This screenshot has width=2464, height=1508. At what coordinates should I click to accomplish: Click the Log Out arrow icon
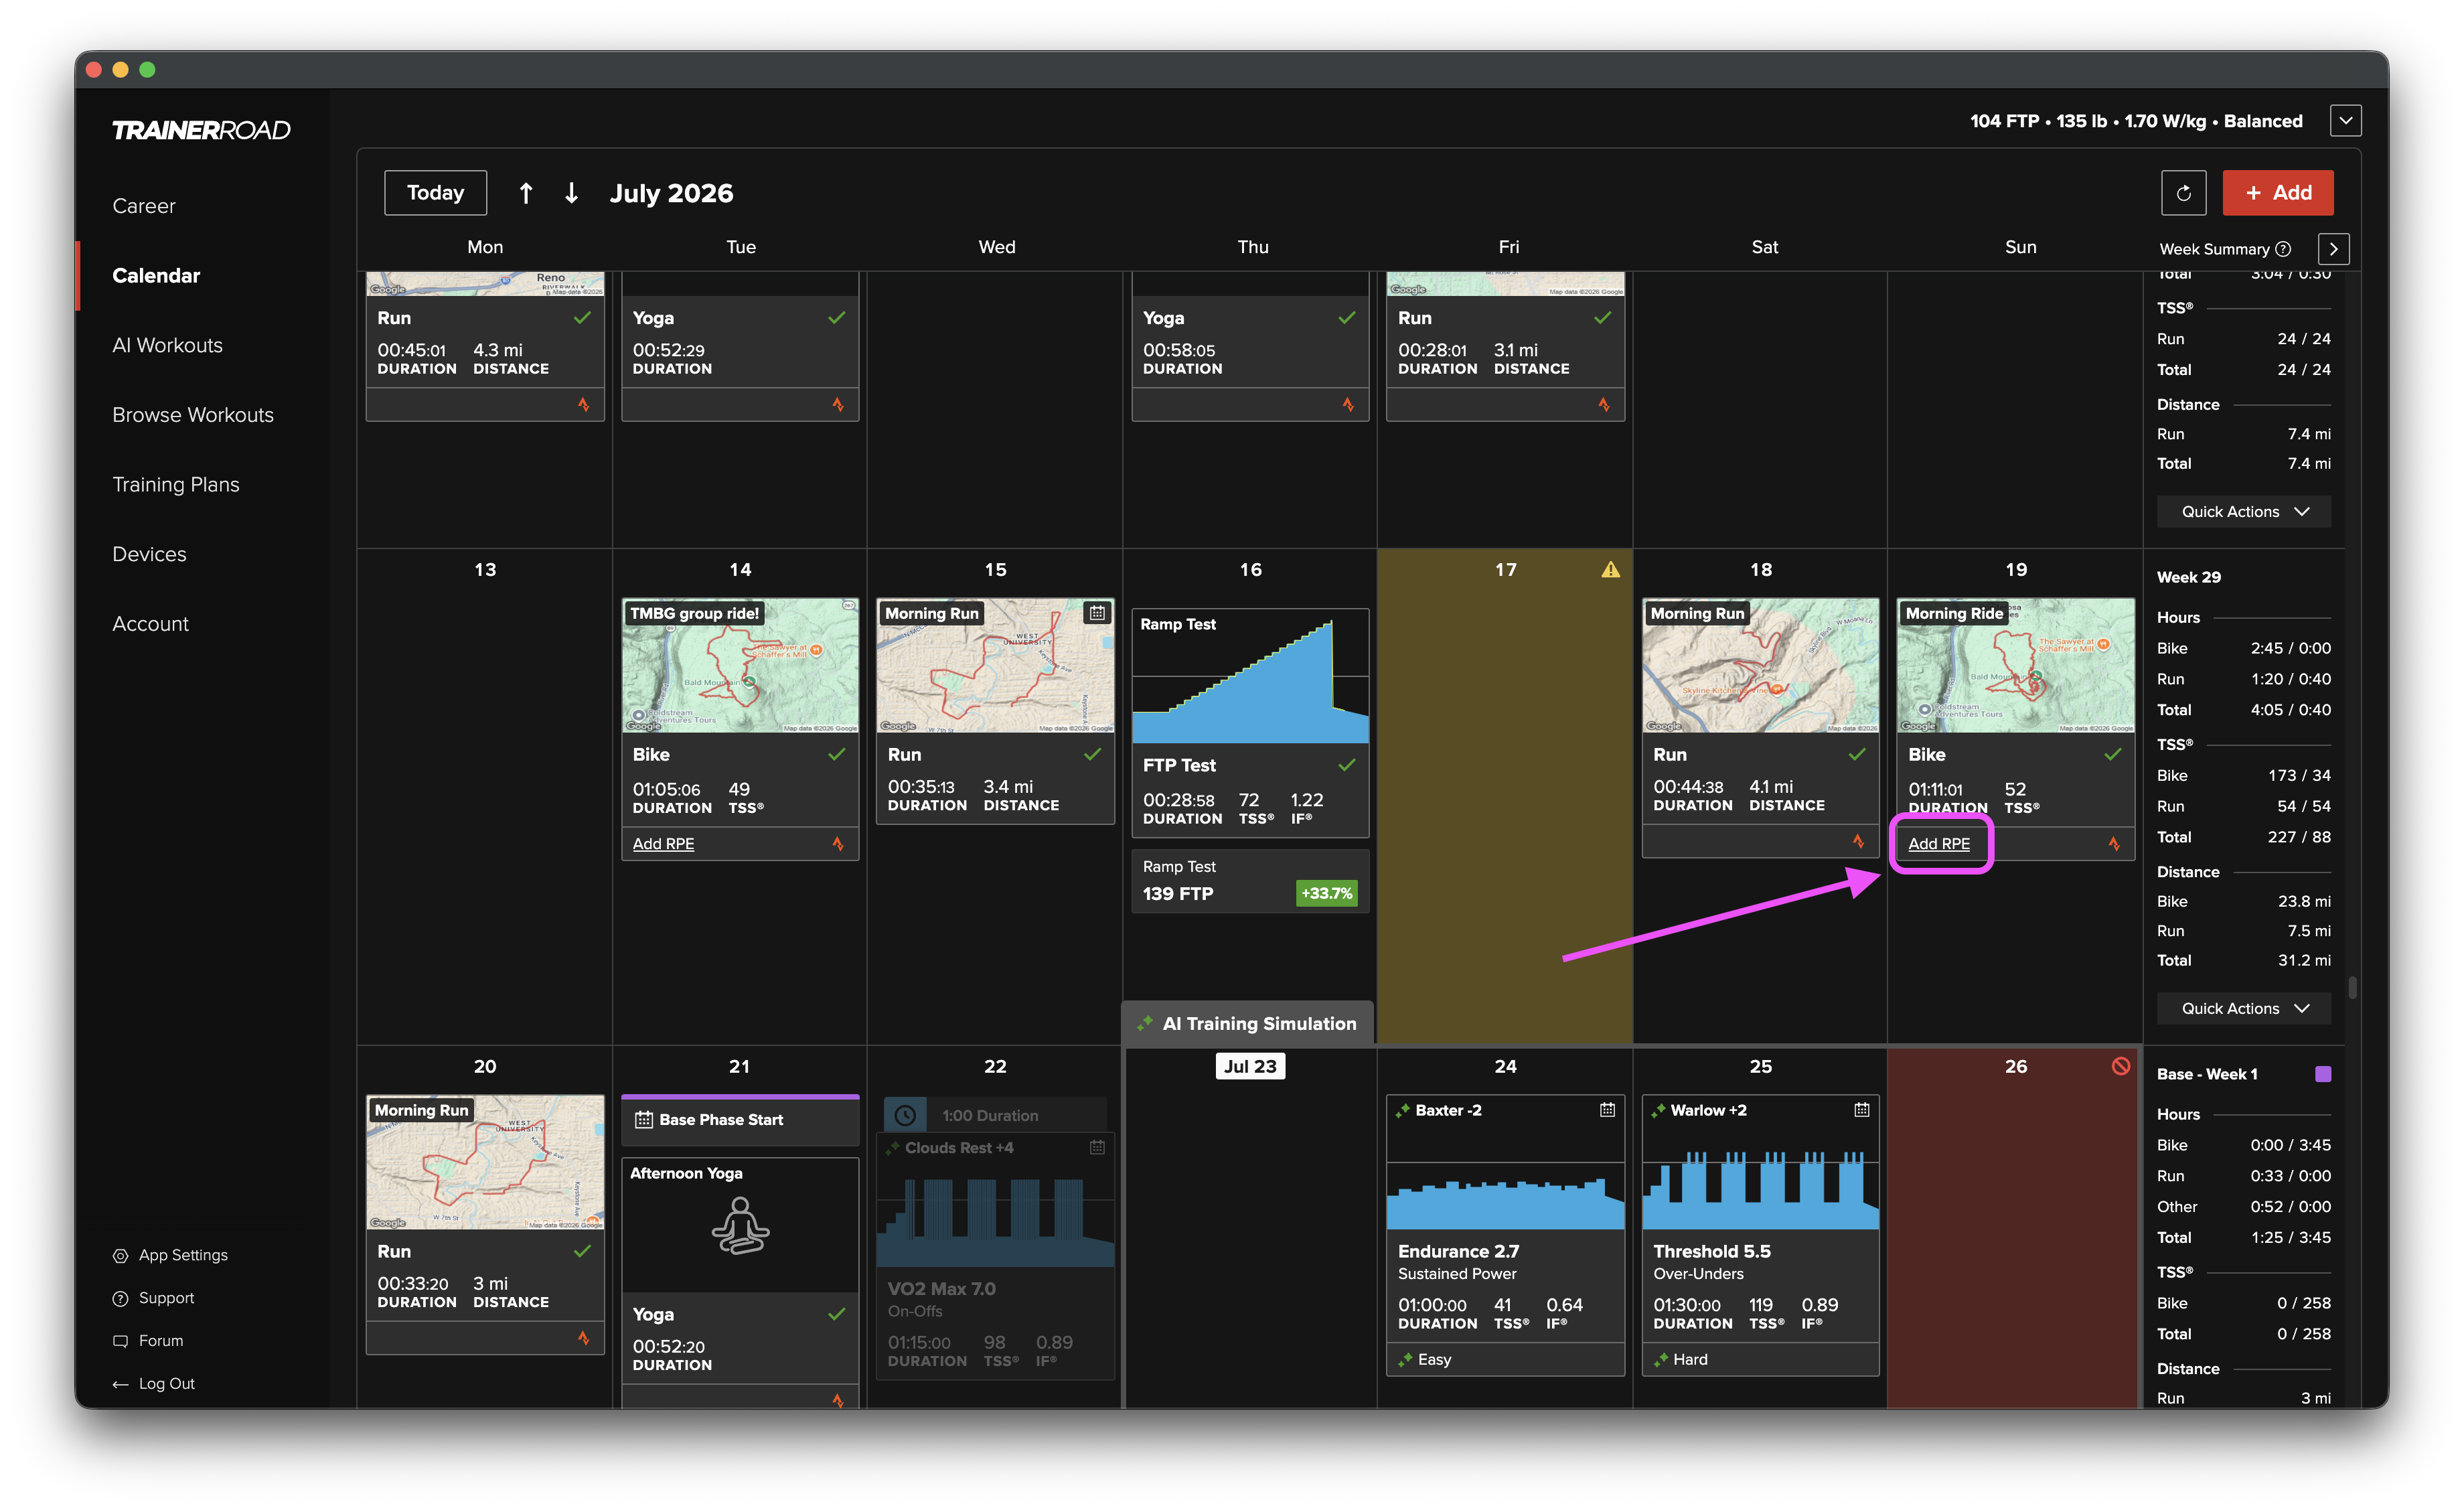[121, 1384]
